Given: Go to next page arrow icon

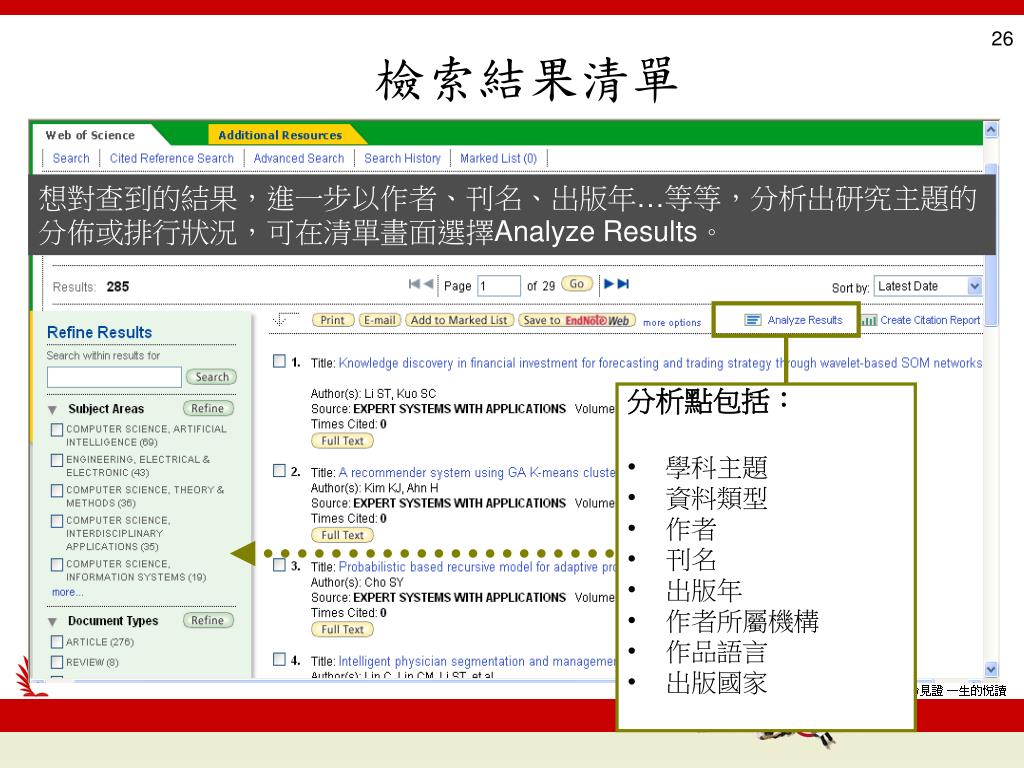Looking at the screenshot, I should point(609,283).
